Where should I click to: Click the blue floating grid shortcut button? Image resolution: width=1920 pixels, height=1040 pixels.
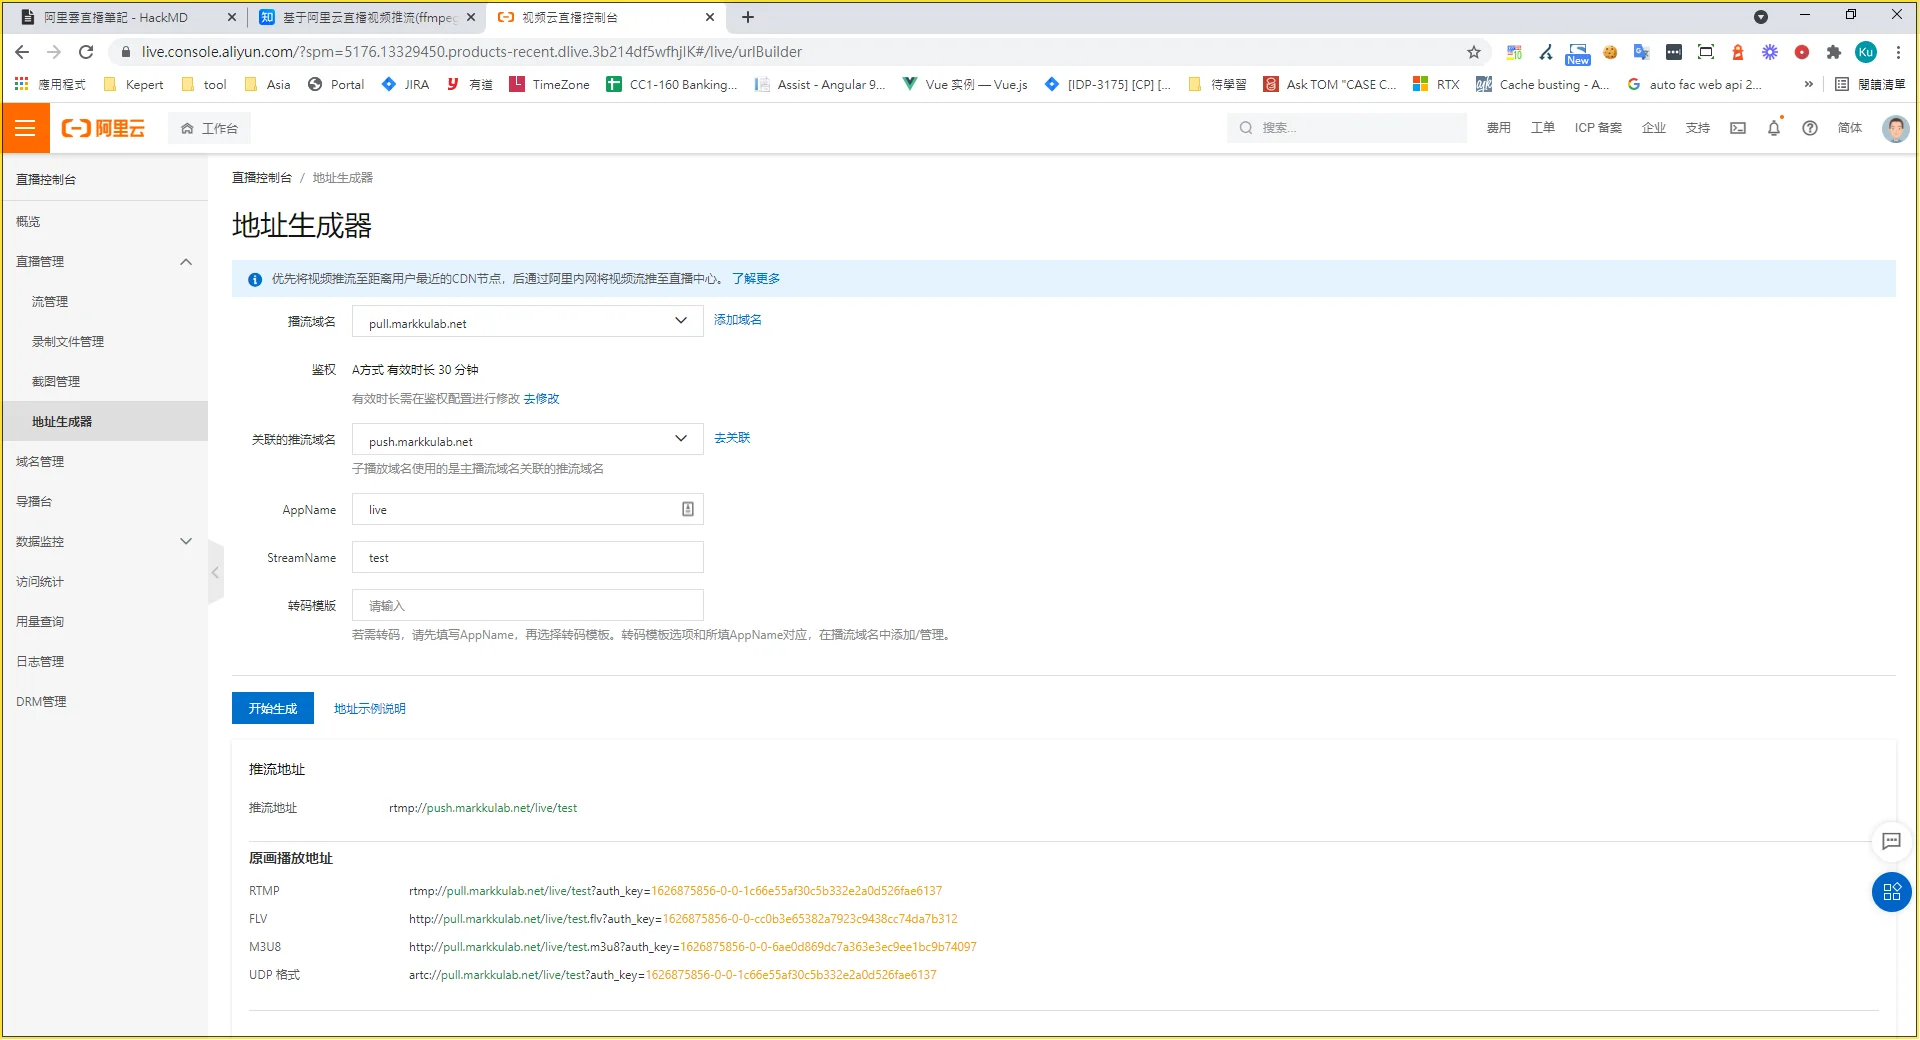point(1891,892)
